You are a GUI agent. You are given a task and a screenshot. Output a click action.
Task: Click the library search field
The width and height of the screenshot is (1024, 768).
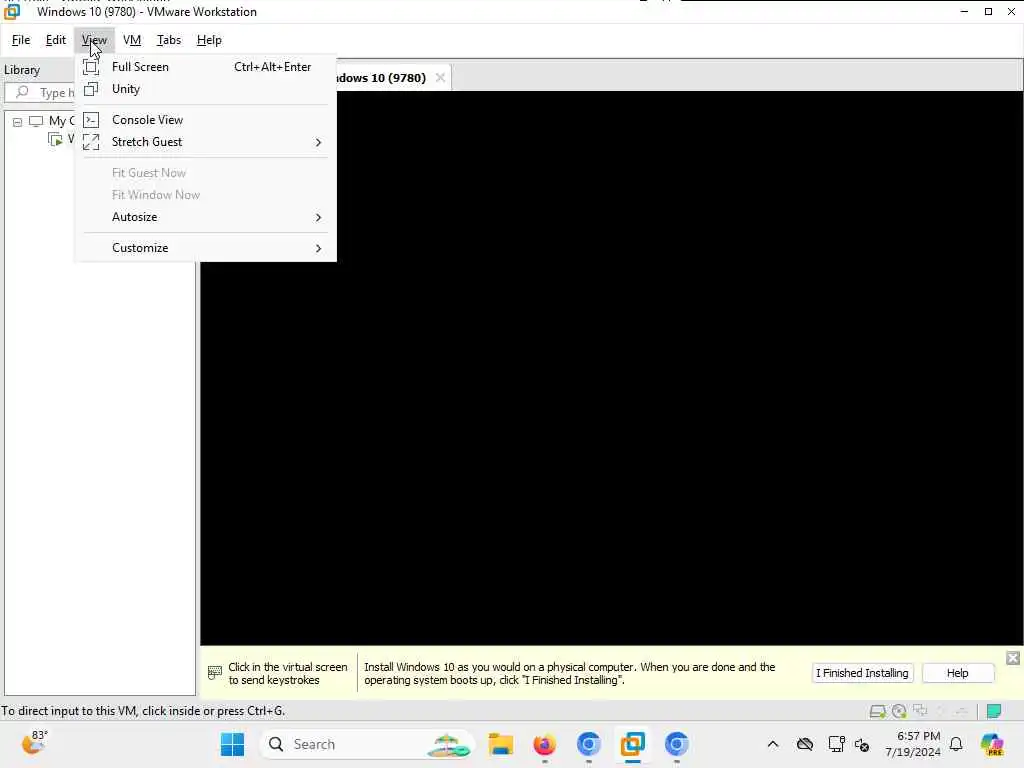coord(40,92)
